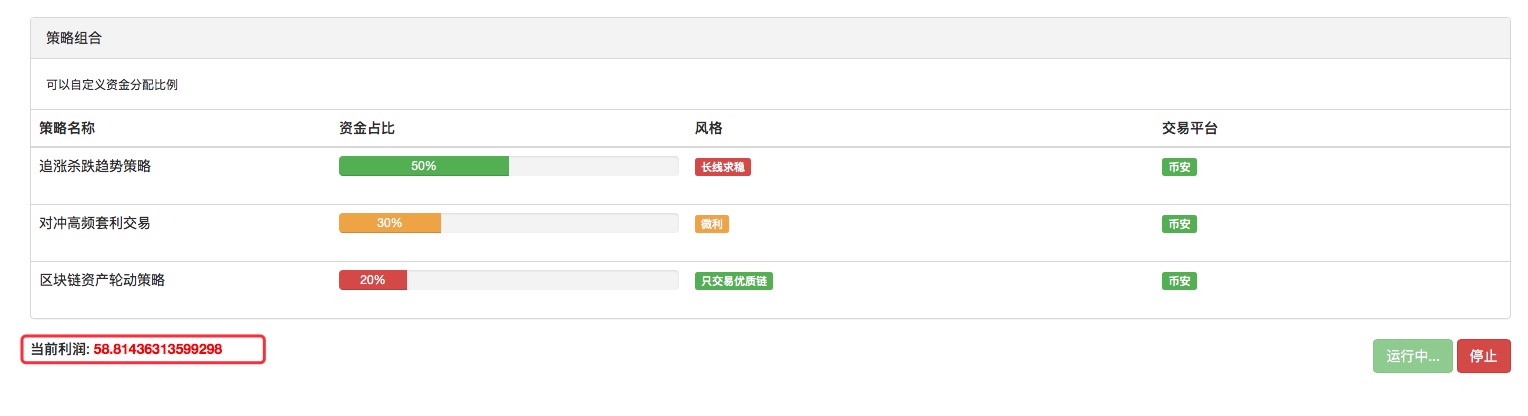
Task: Click the 30% orange progress bar
Action: (390, 223)
